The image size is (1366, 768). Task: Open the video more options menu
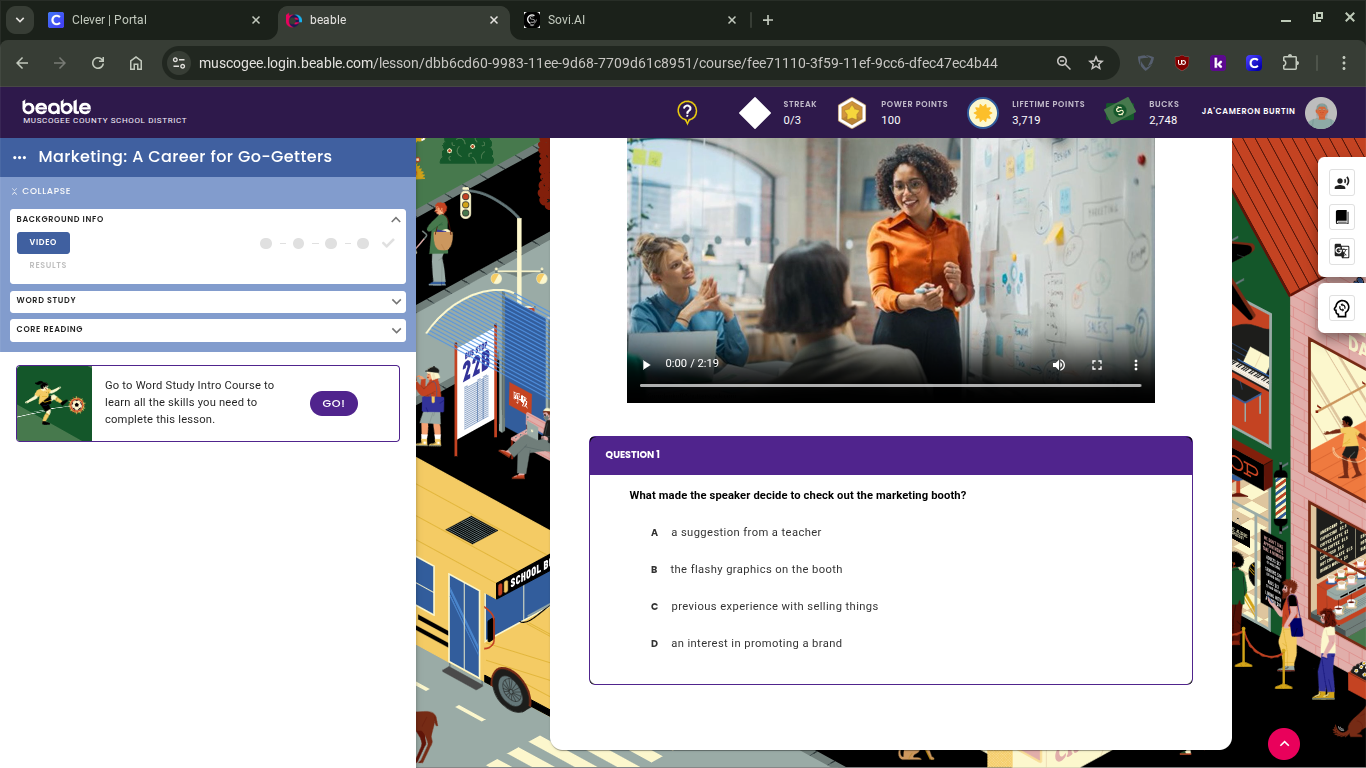tap(1135, 365)
